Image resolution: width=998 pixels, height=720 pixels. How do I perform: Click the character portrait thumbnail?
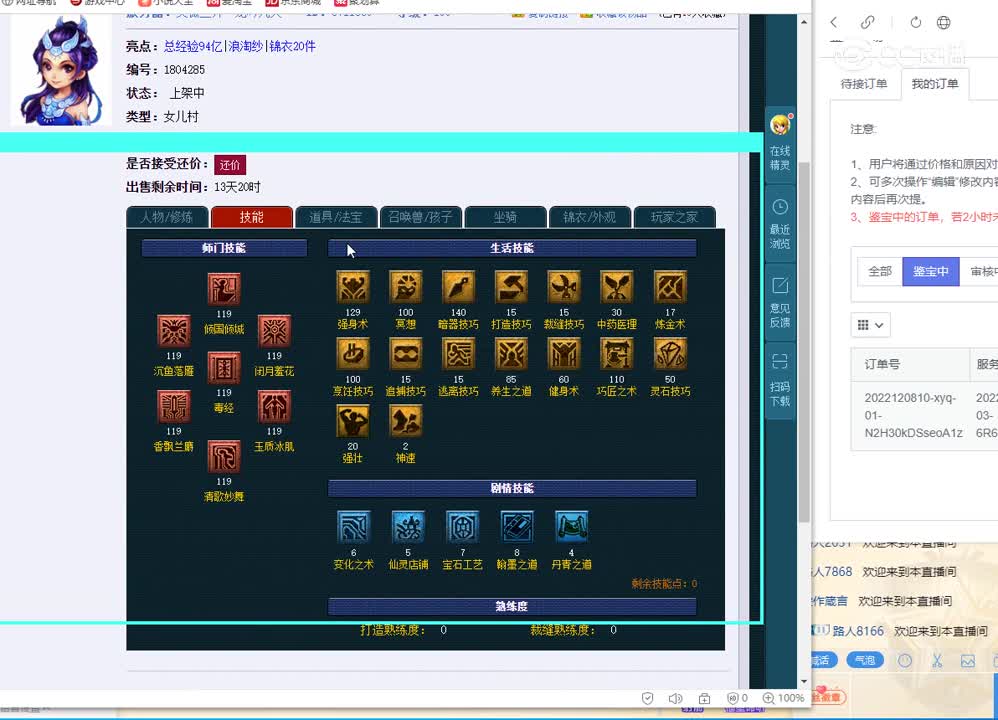pyautogui.click(x=61, y=70)
